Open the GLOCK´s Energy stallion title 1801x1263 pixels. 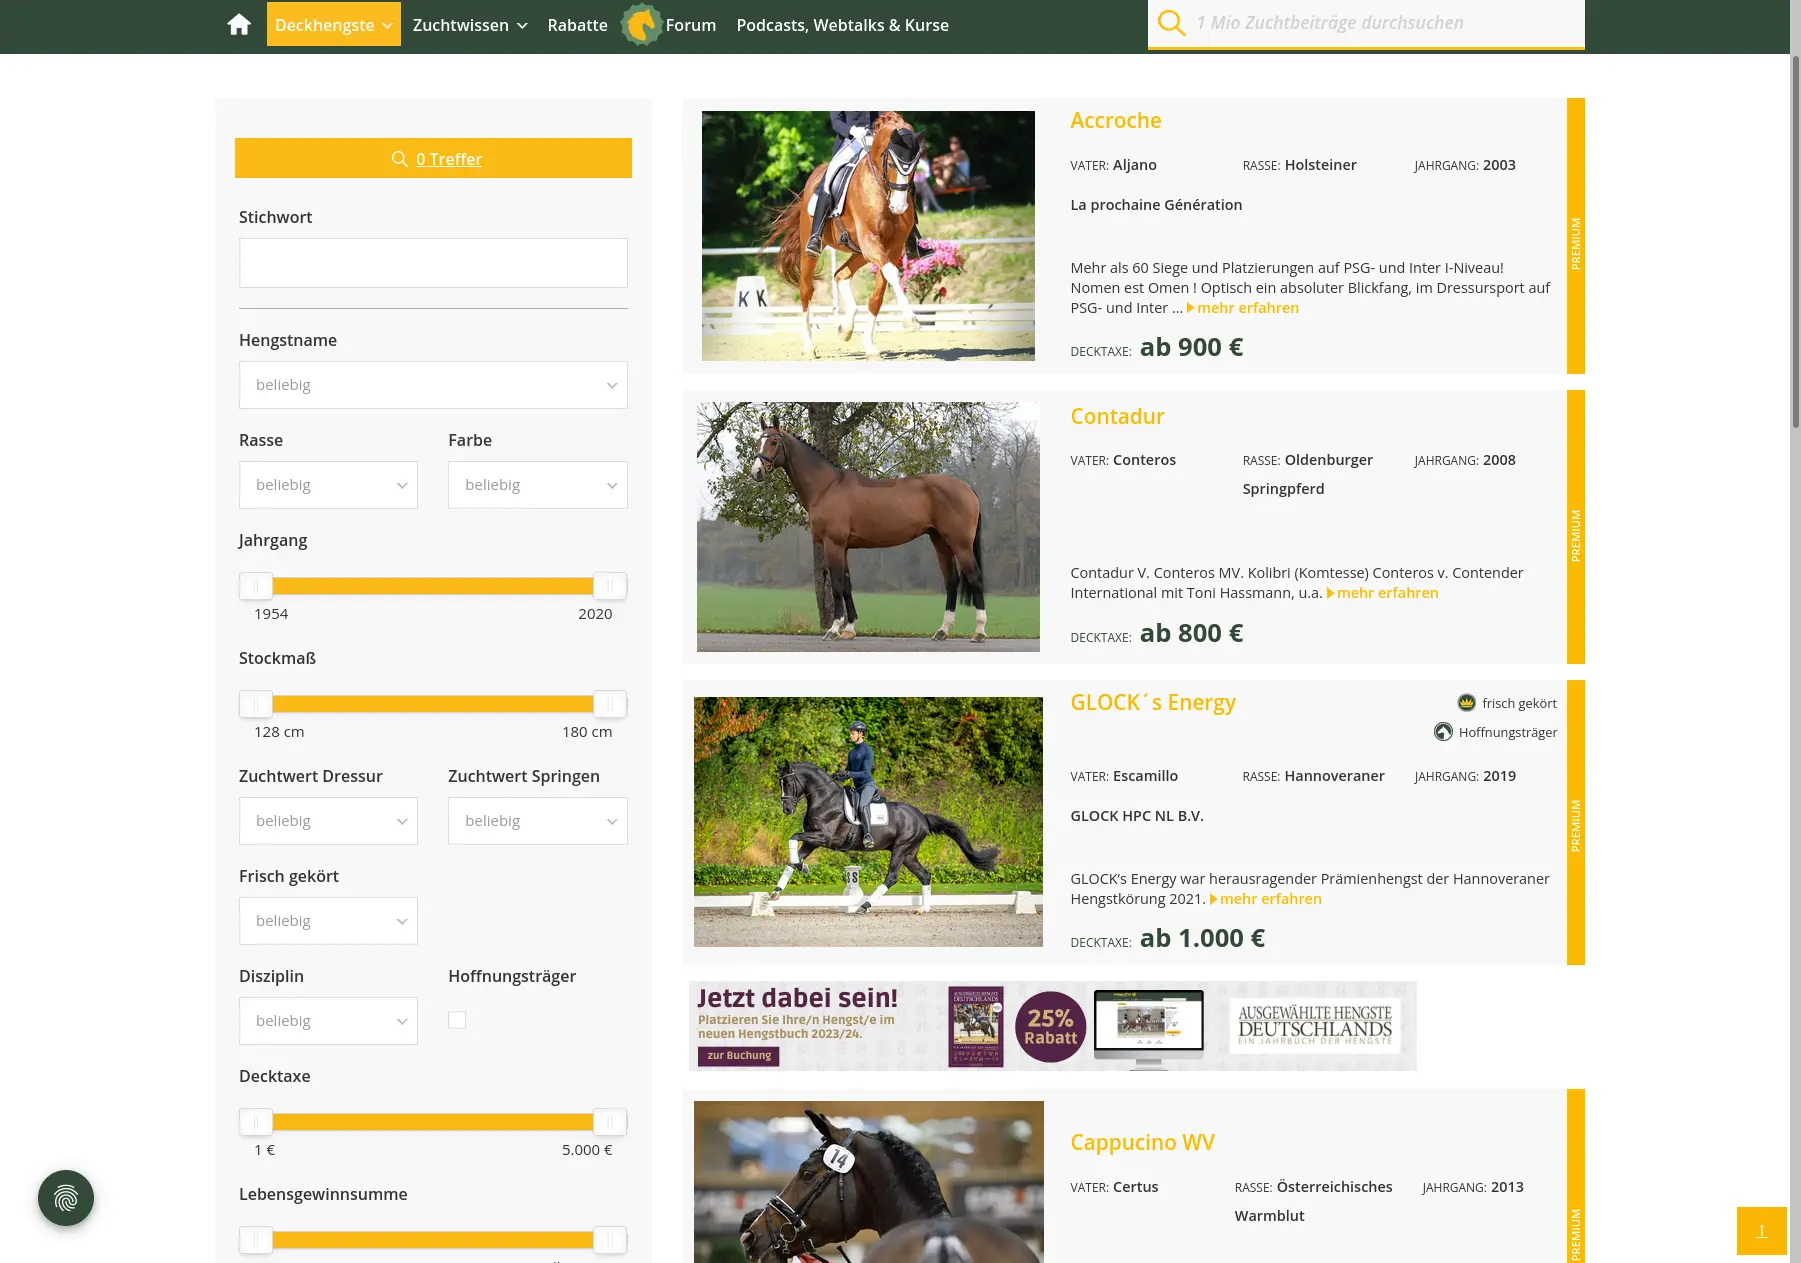1152,702
